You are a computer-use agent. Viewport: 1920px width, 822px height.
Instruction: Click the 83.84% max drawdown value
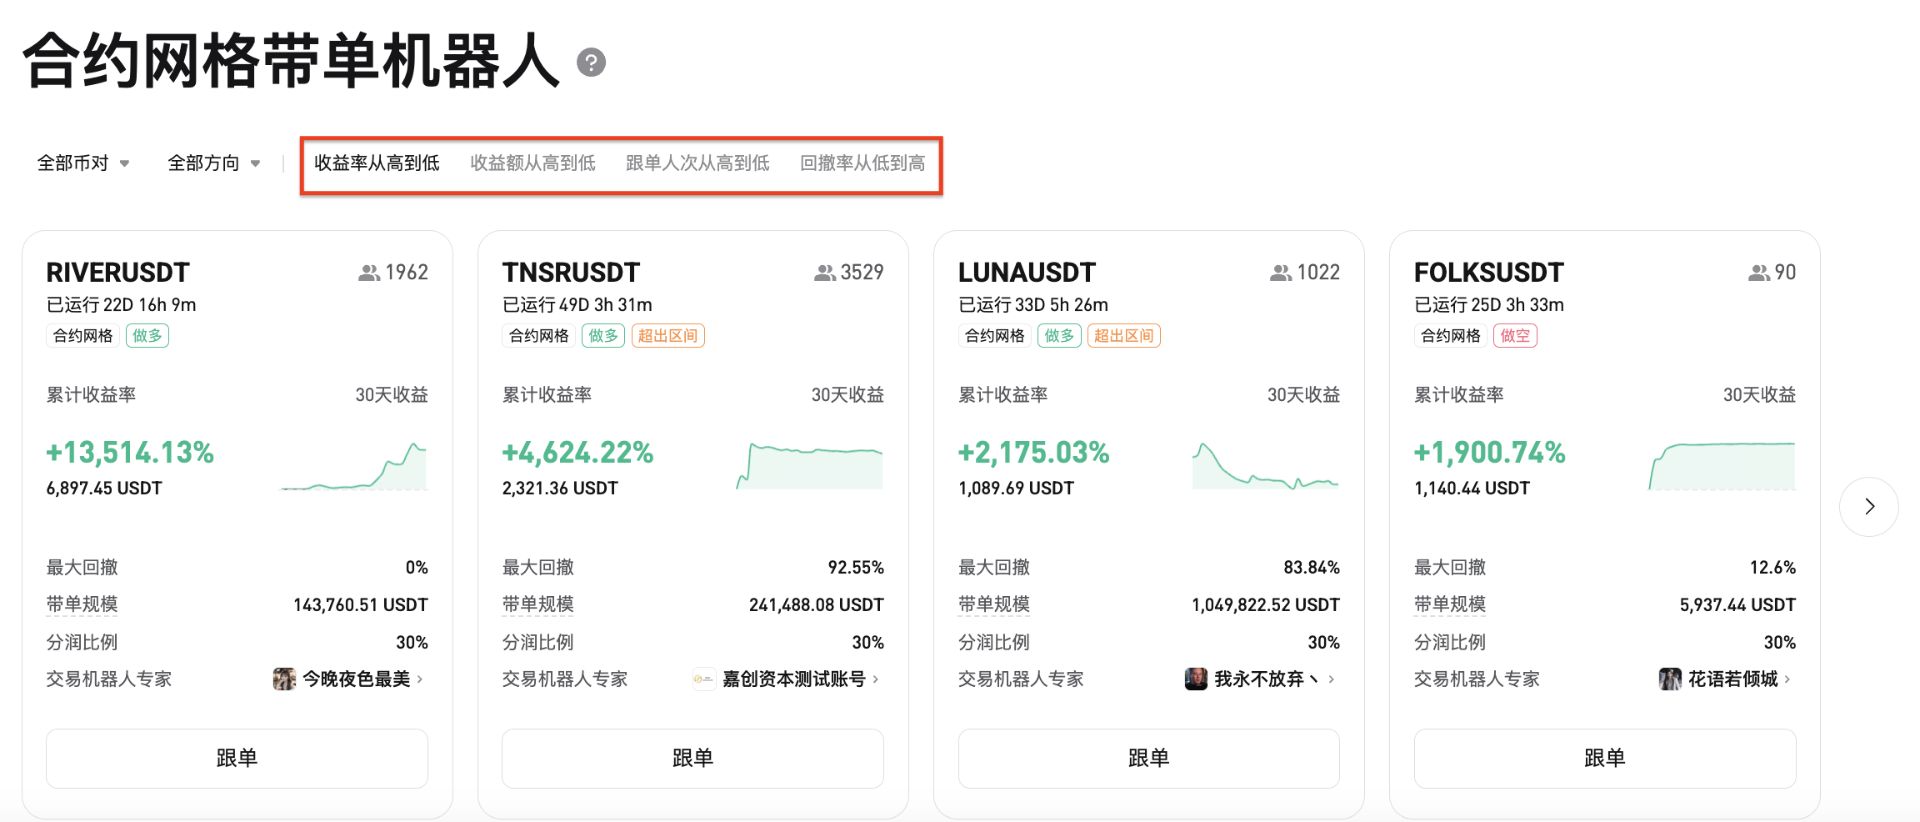click(x=1312, y=568)
